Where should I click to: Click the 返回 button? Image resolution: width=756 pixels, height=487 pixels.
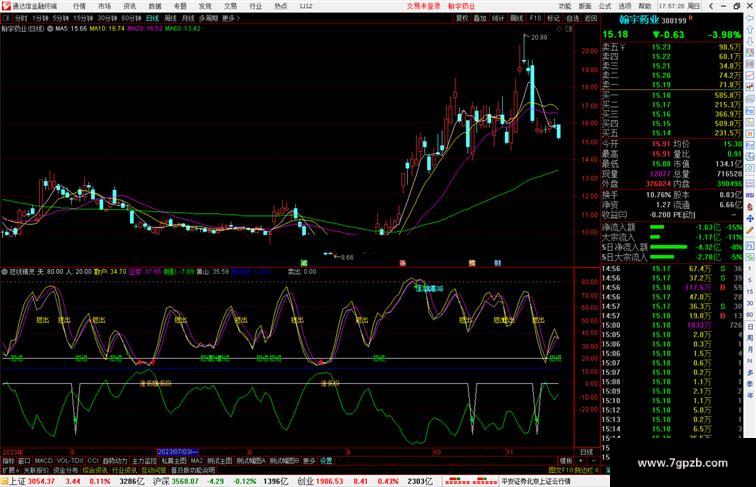coord(591,18)
